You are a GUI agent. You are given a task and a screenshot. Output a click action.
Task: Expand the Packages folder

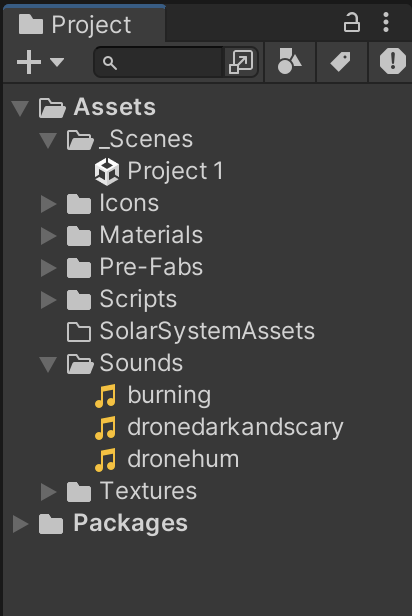point(20,524)
